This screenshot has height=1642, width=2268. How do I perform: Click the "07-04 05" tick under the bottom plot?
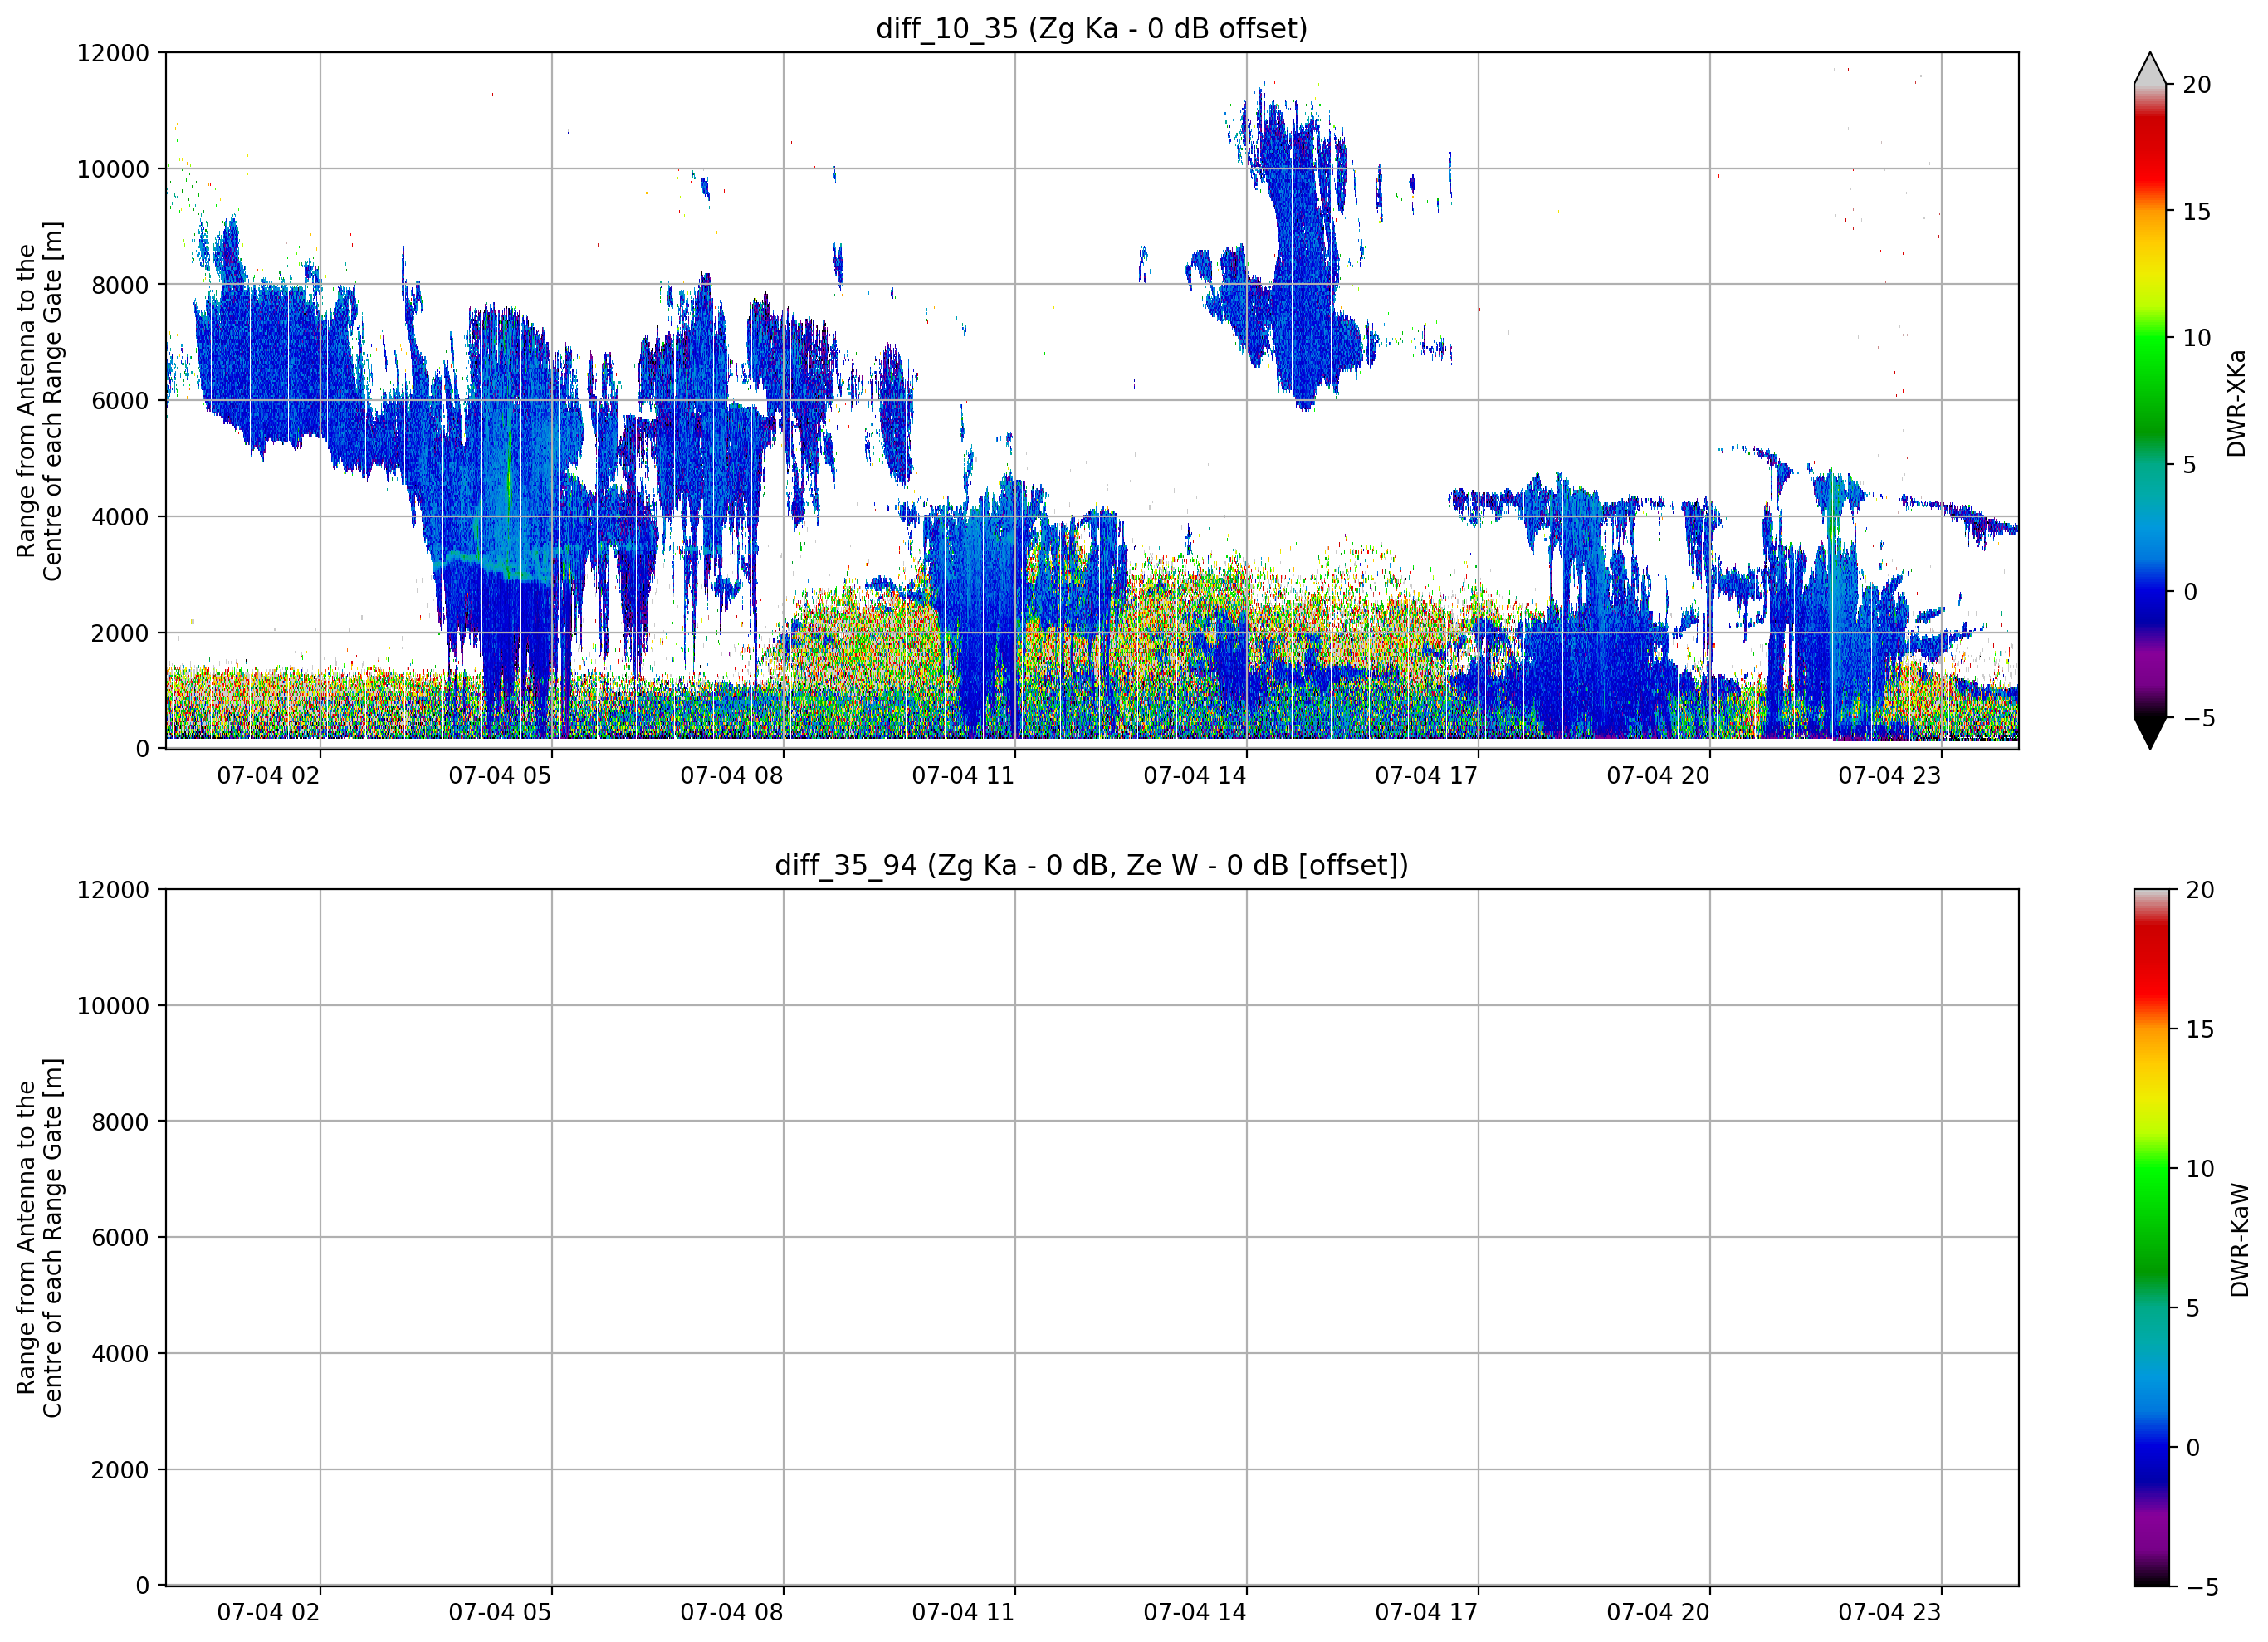pos(500,1613)
